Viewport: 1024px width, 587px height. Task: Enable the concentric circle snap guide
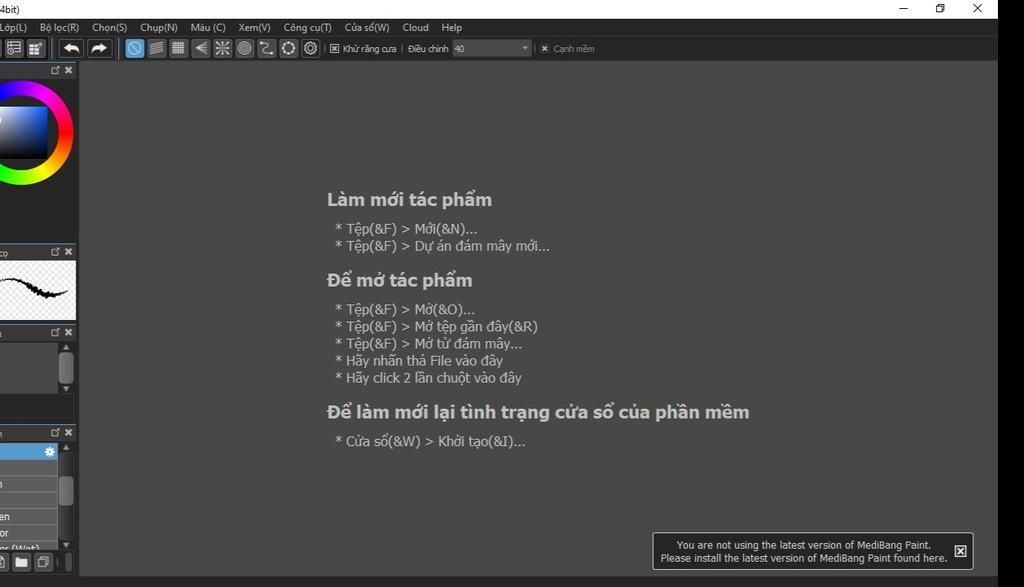244,48
